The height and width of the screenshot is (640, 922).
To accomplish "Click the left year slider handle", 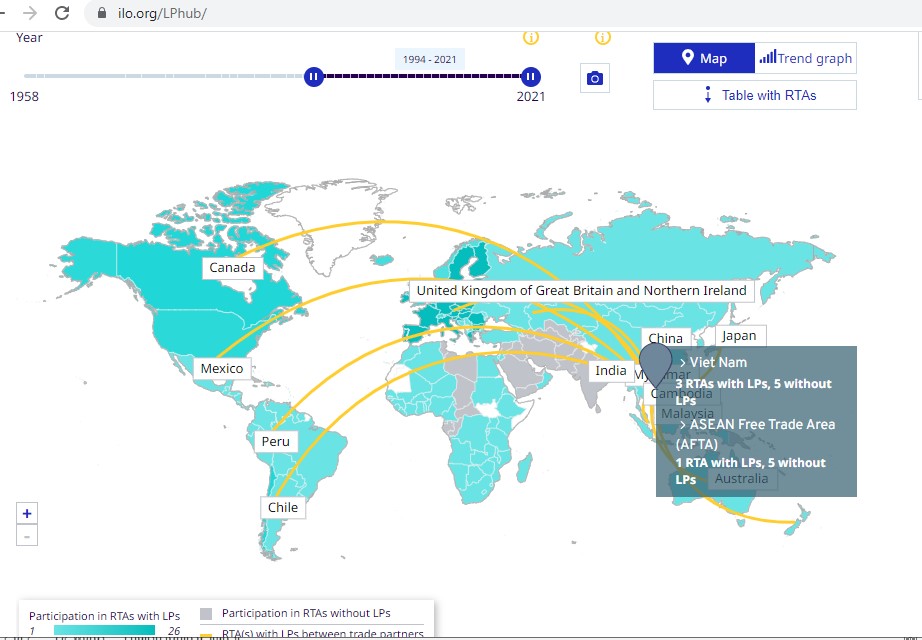I will [x=313, y=76].
